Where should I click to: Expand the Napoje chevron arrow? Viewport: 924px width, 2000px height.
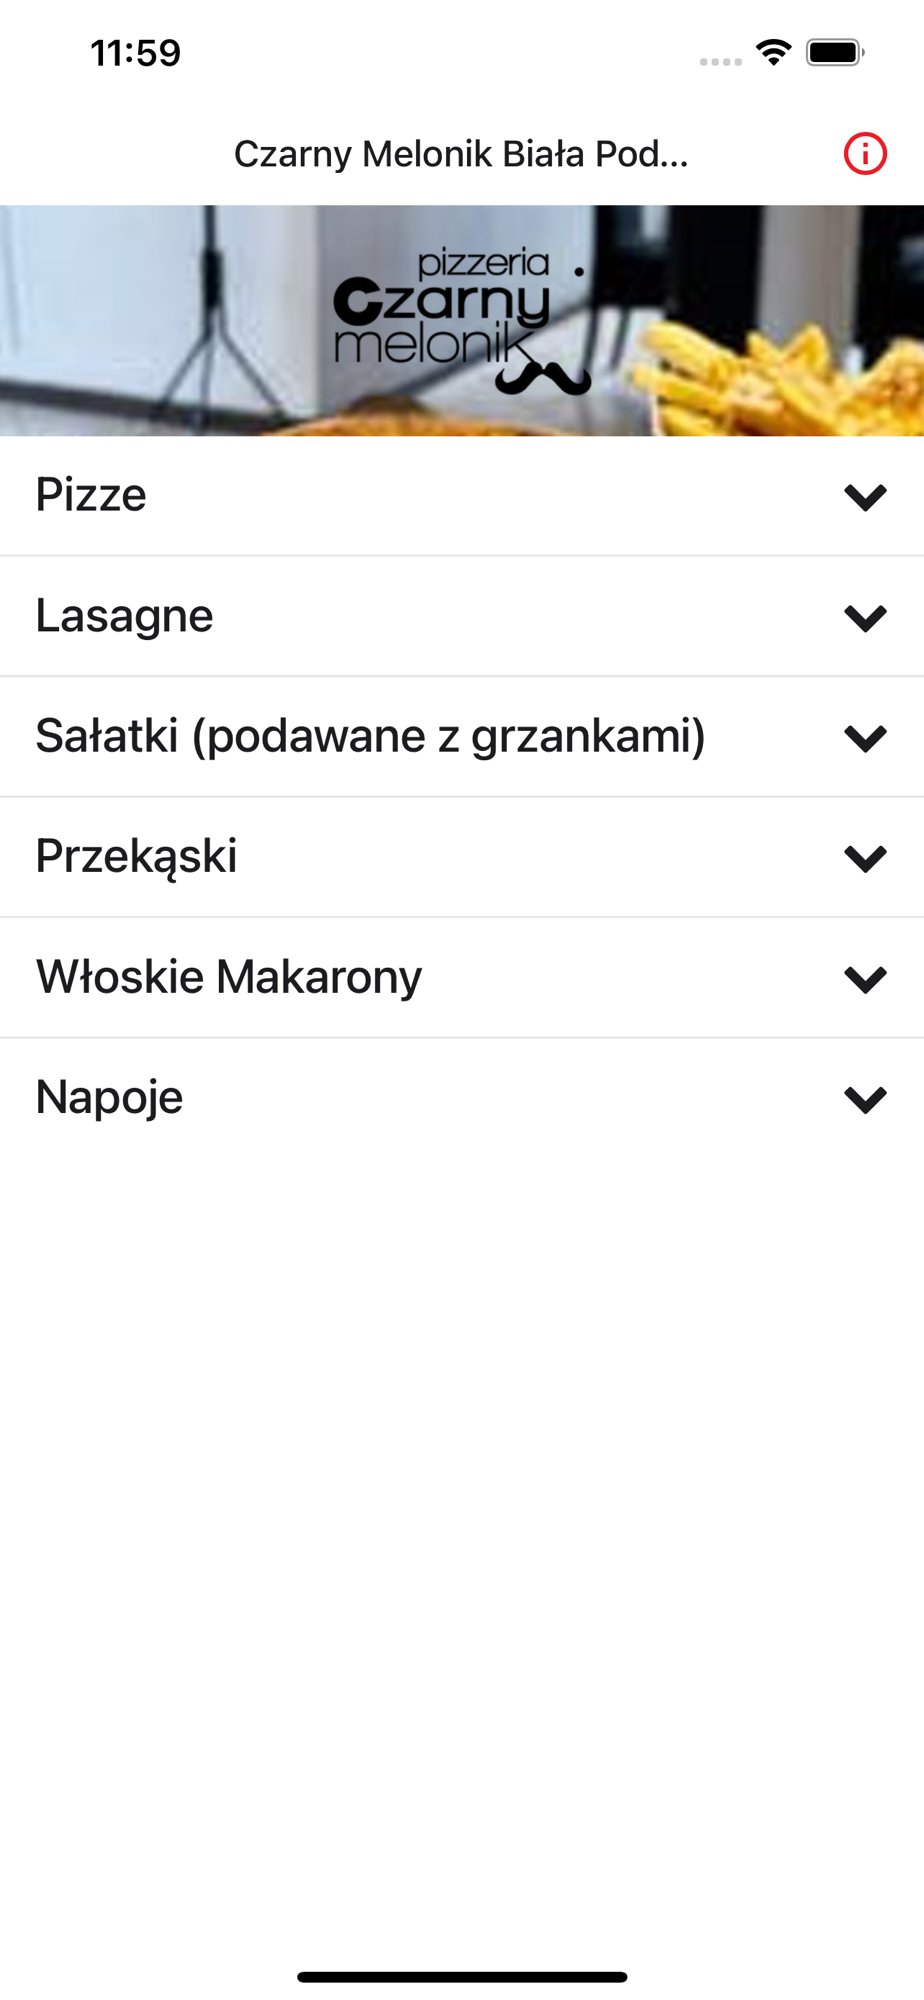pos(865,1099)
